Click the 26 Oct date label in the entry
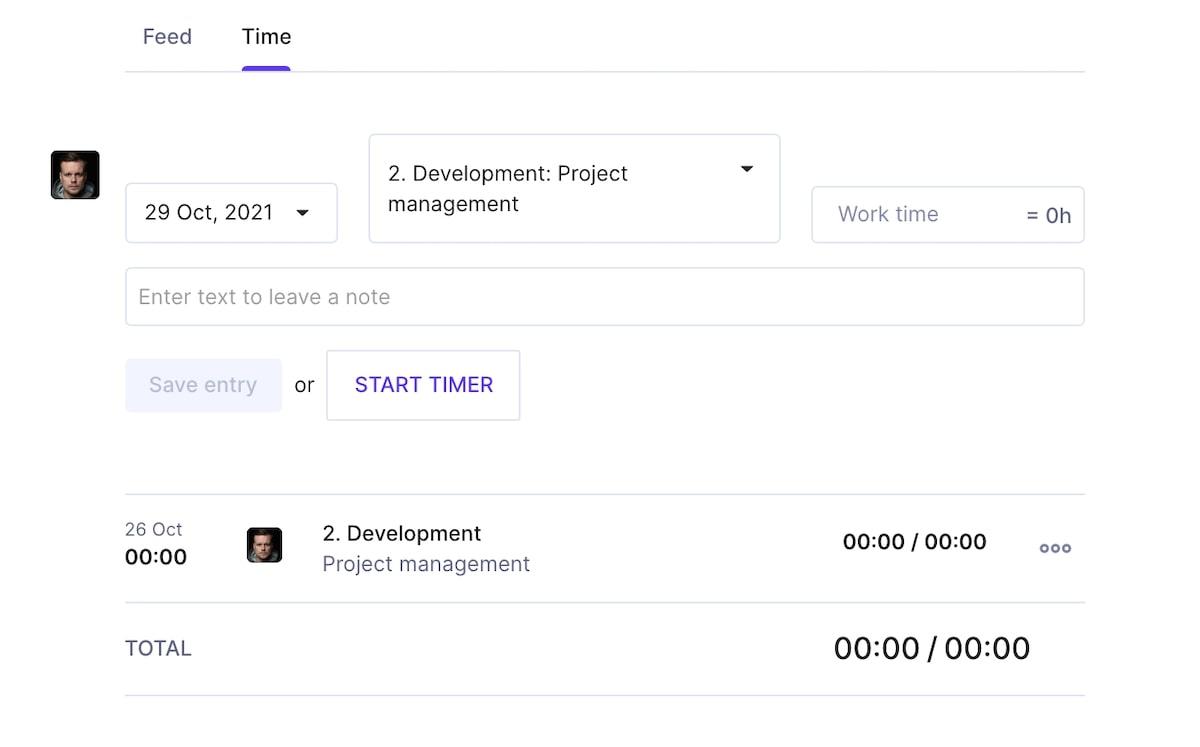Image resolution: width=1200 pixels, height=747 pixels. [154, 530]
